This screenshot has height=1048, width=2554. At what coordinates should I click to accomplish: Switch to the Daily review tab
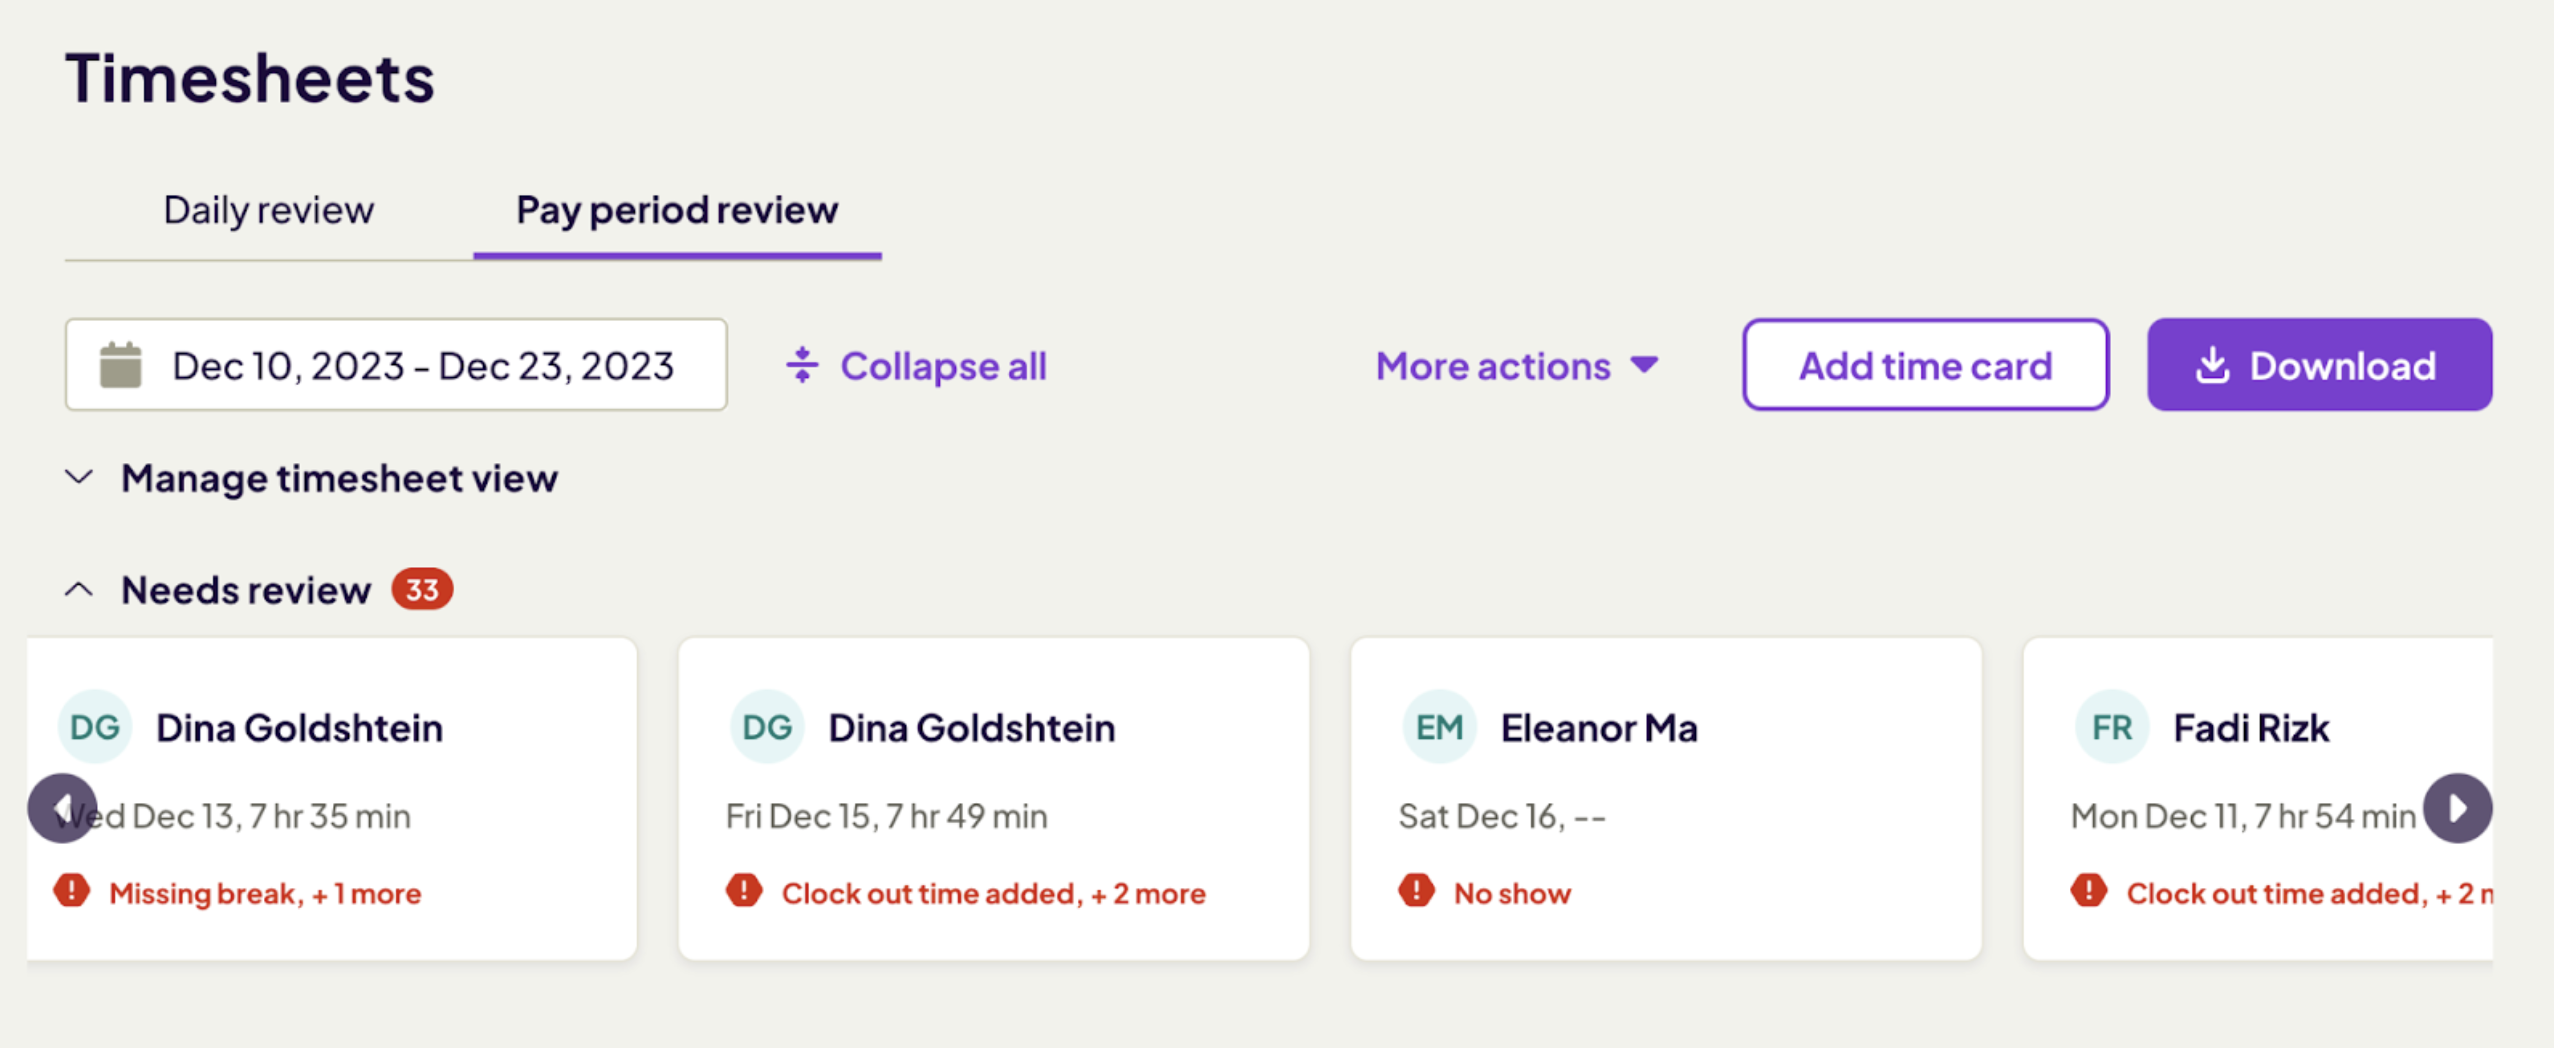pyautogui.click(x=268, y=210)
